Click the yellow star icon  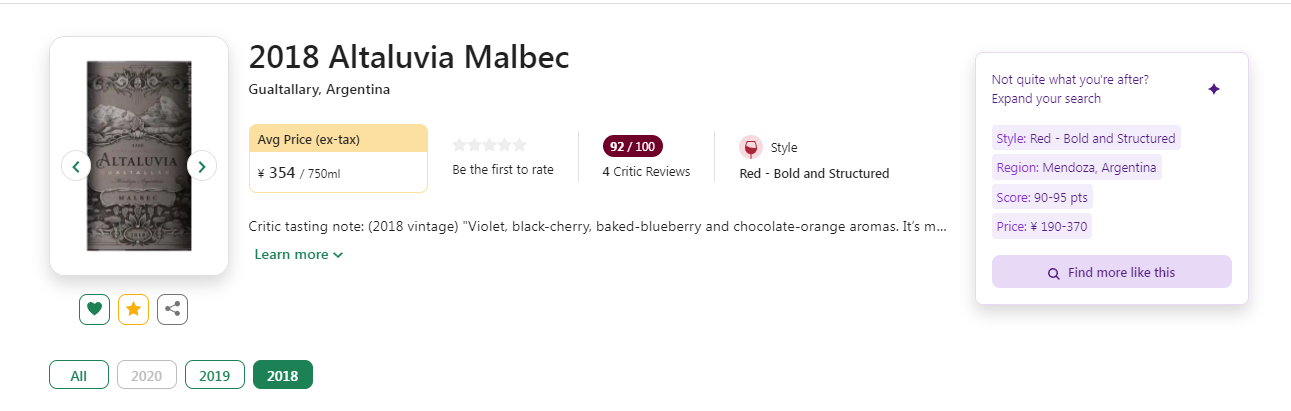pyautogui.click(x=133, y=310)
